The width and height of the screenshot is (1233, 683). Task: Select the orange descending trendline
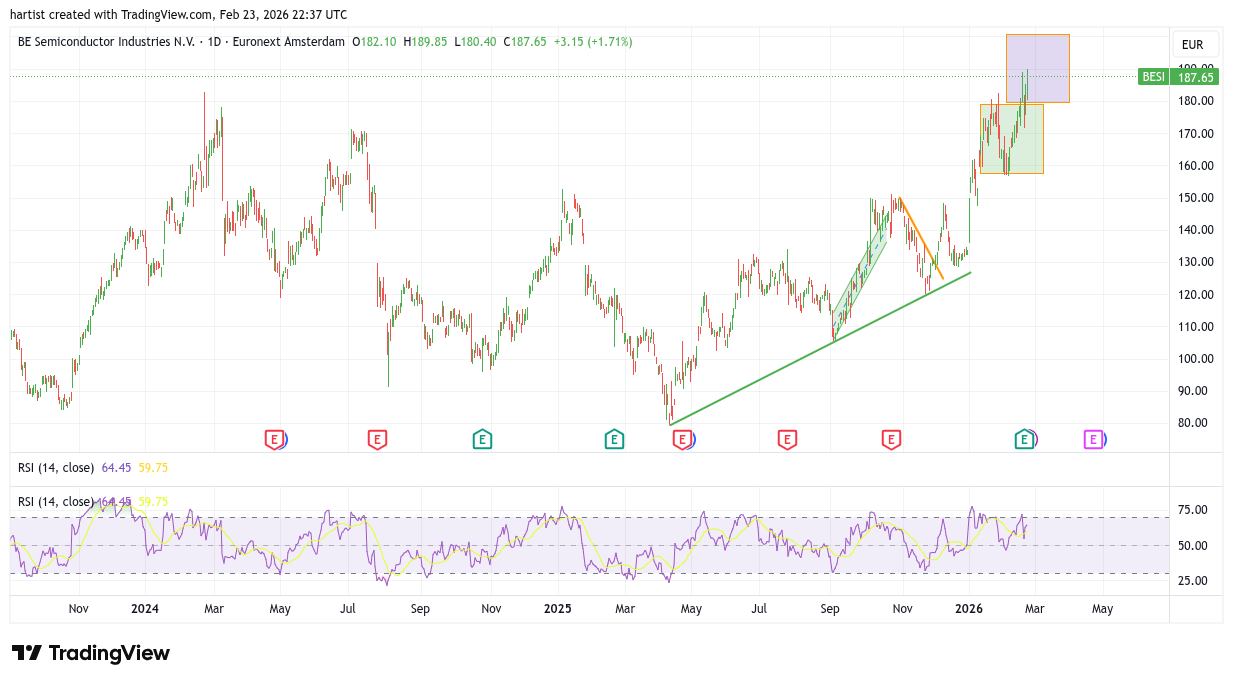click(921, 239)
